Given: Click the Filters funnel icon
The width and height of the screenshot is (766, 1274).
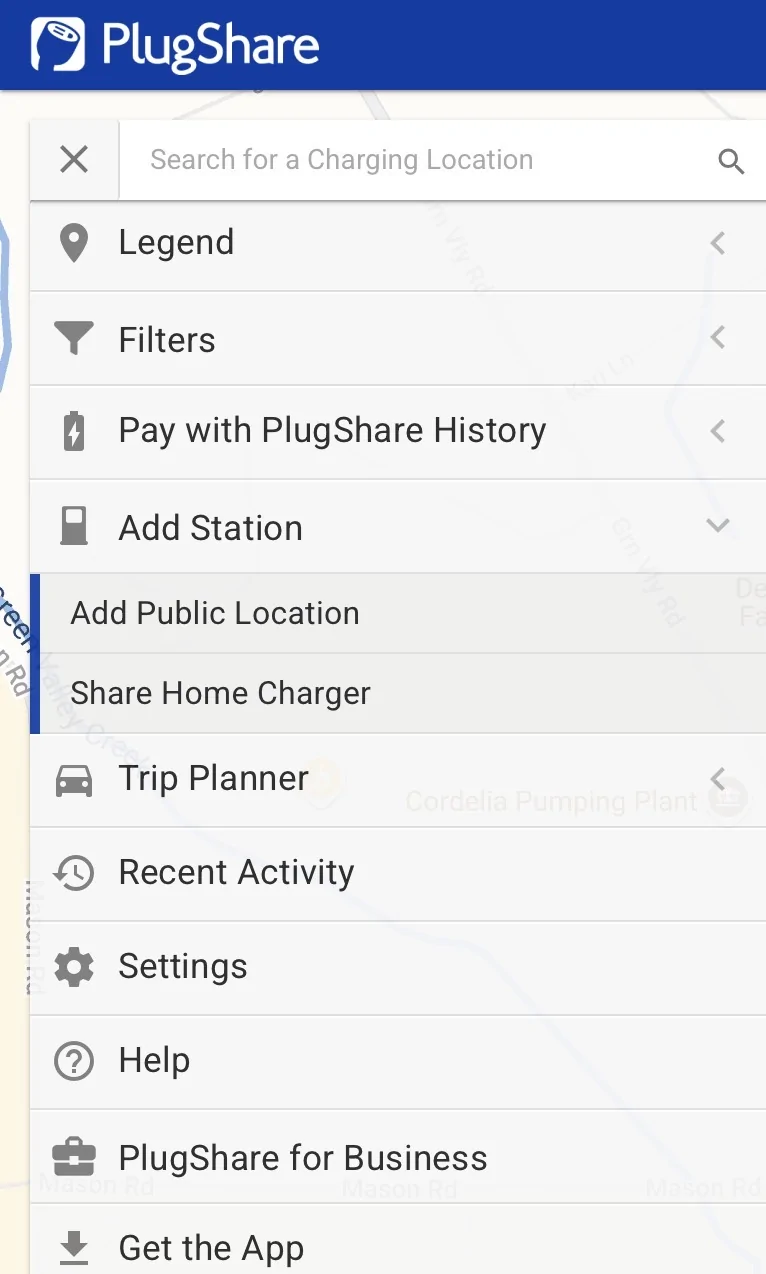Looking at the screenshot, I should point(74,339).
